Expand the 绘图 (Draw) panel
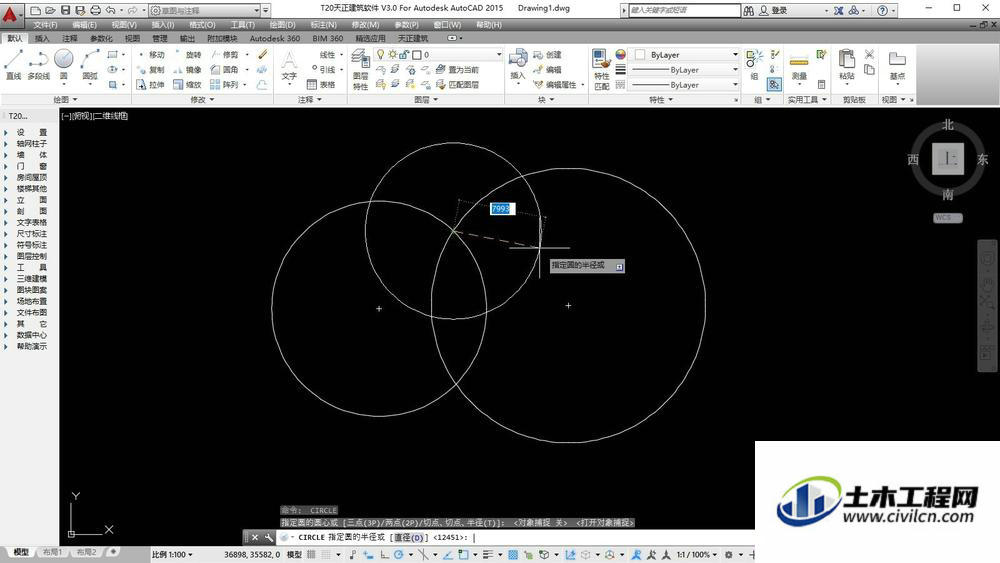Viewport: 1000px width, 563px height. coord(65,99)
